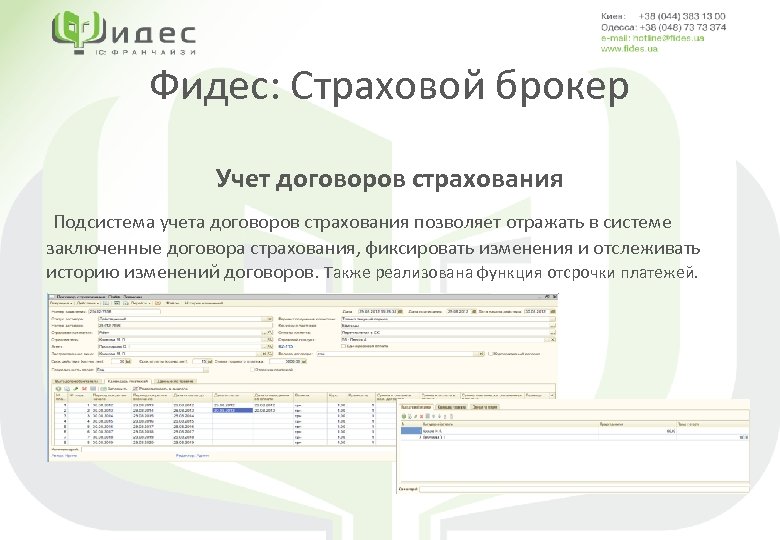Image resolution: width=780 pixels, height=540 pixels.
Task: Select the highlighted blue date cell in payment row 2
Action: click(232, 410)
